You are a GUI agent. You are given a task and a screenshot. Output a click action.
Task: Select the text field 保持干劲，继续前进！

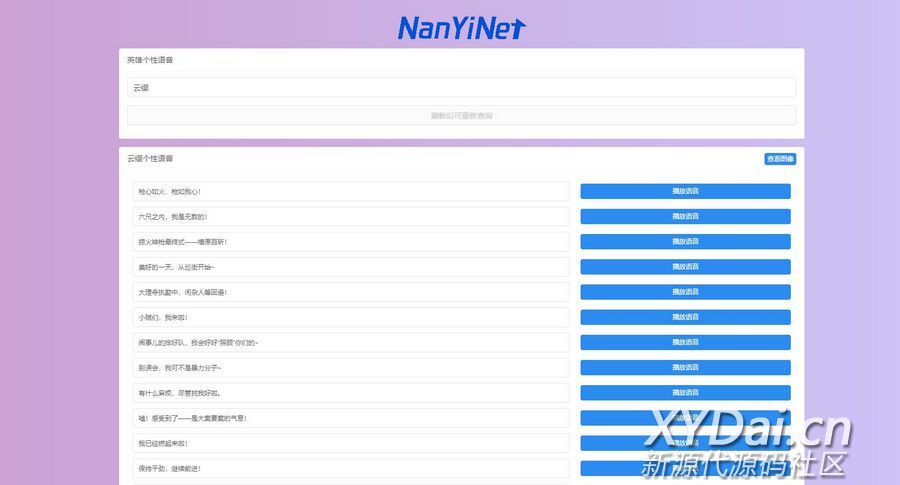[350, 468]
